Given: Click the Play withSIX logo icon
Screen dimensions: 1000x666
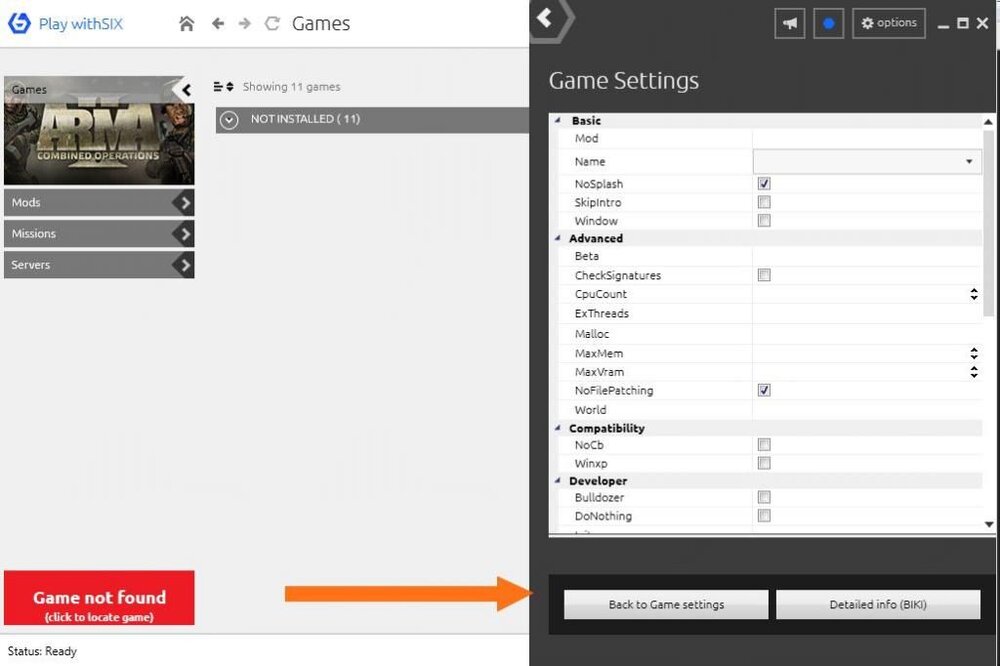Looking at the screenshot, I should [19, 24].
